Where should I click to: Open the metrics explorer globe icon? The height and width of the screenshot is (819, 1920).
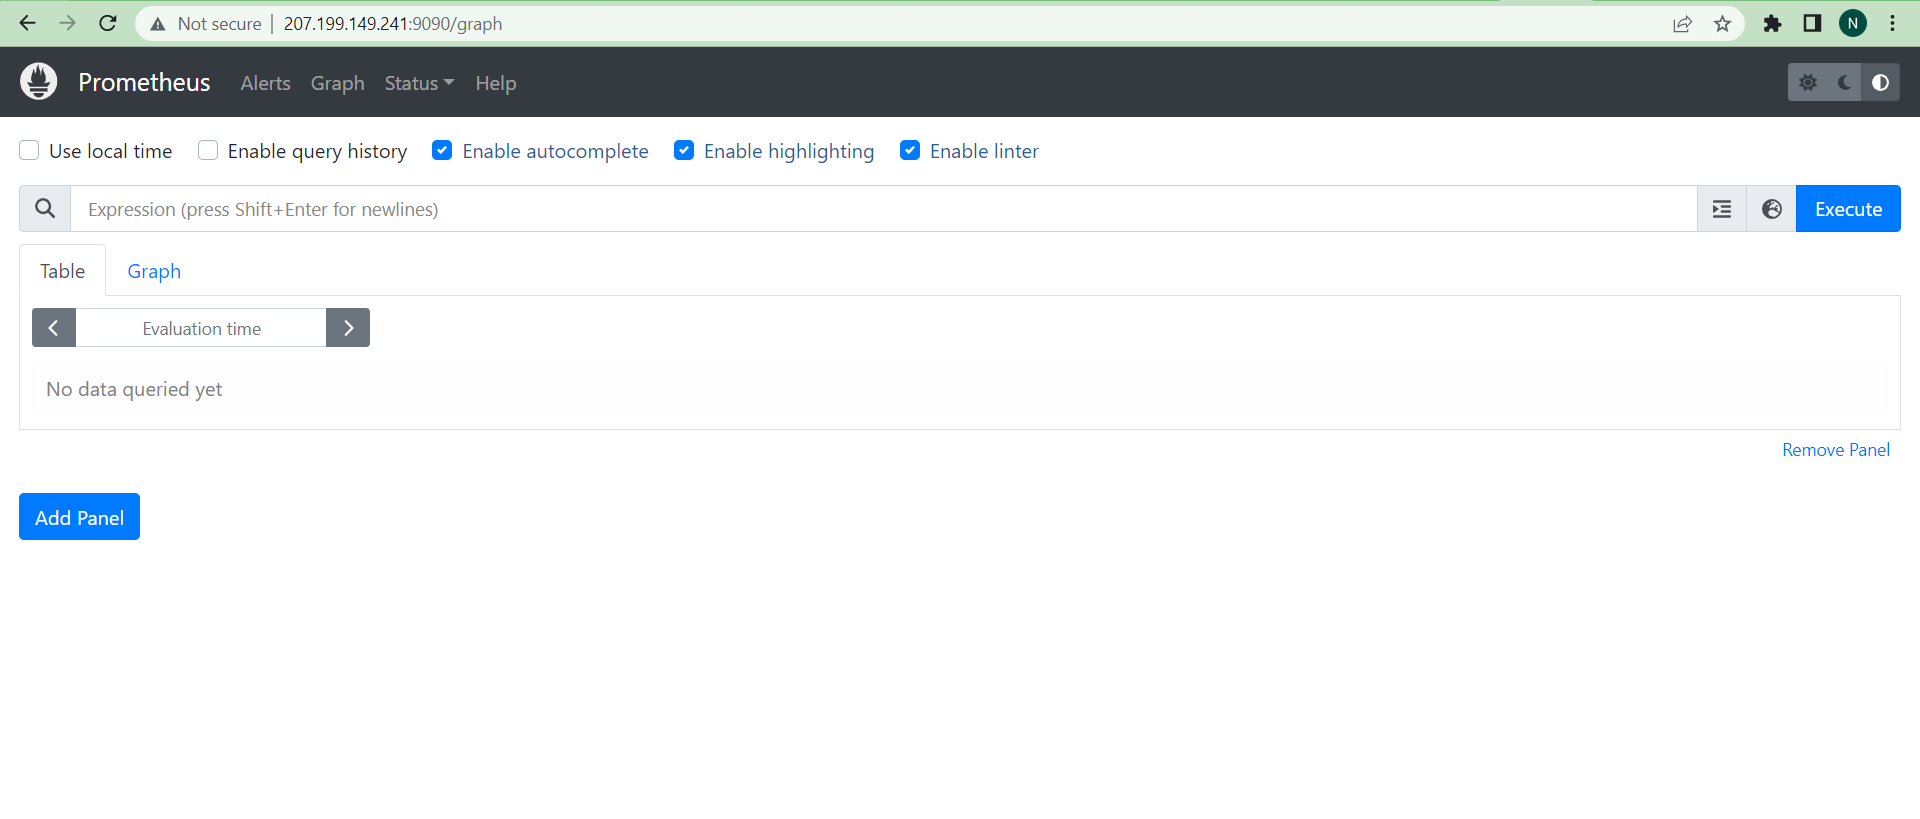(x=1771, y=209)
